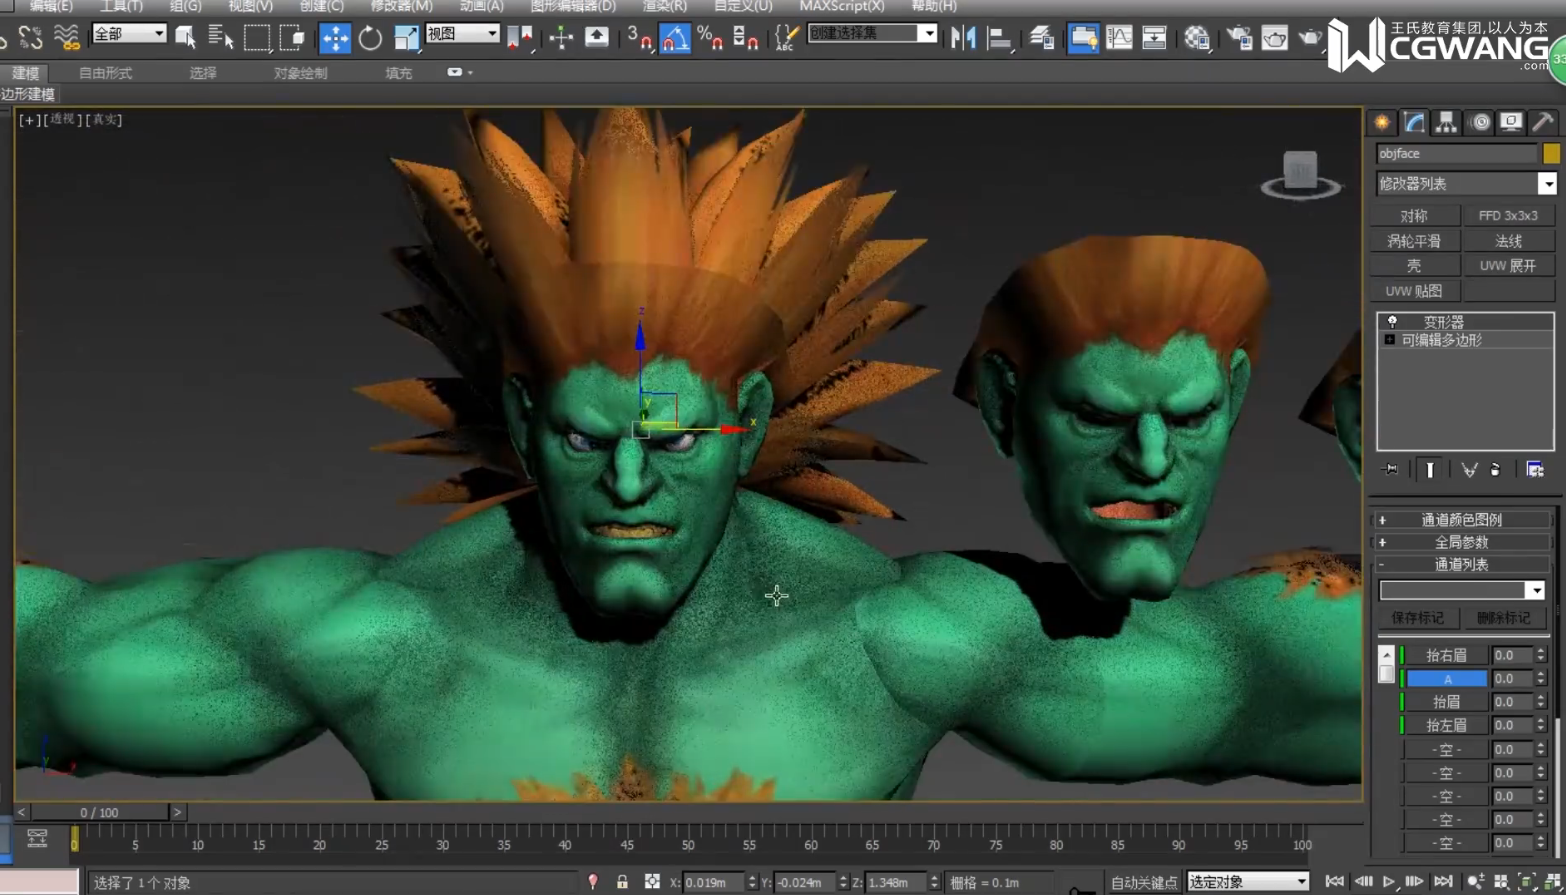Toggle the Angle Snap button

675,38
